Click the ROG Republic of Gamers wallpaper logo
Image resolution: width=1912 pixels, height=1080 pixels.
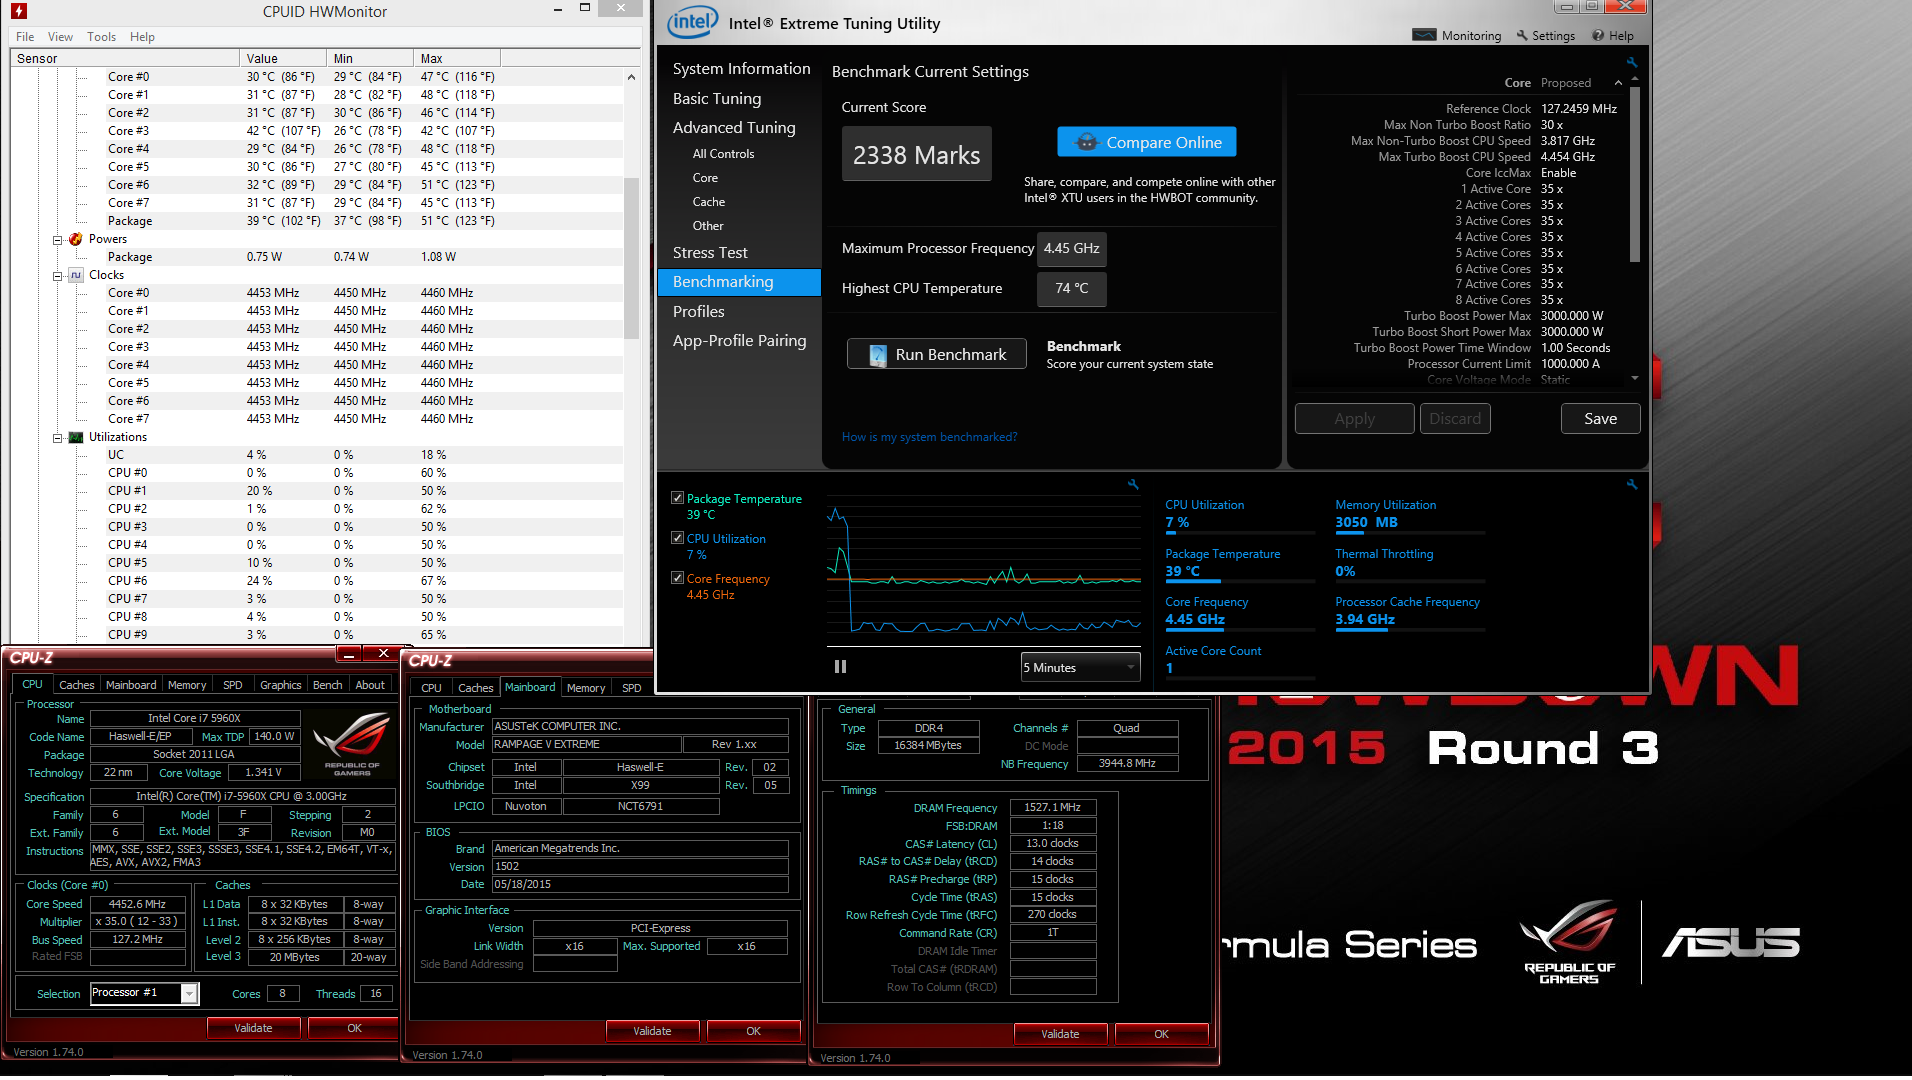pyautogui.click(x=1568, y=942)
